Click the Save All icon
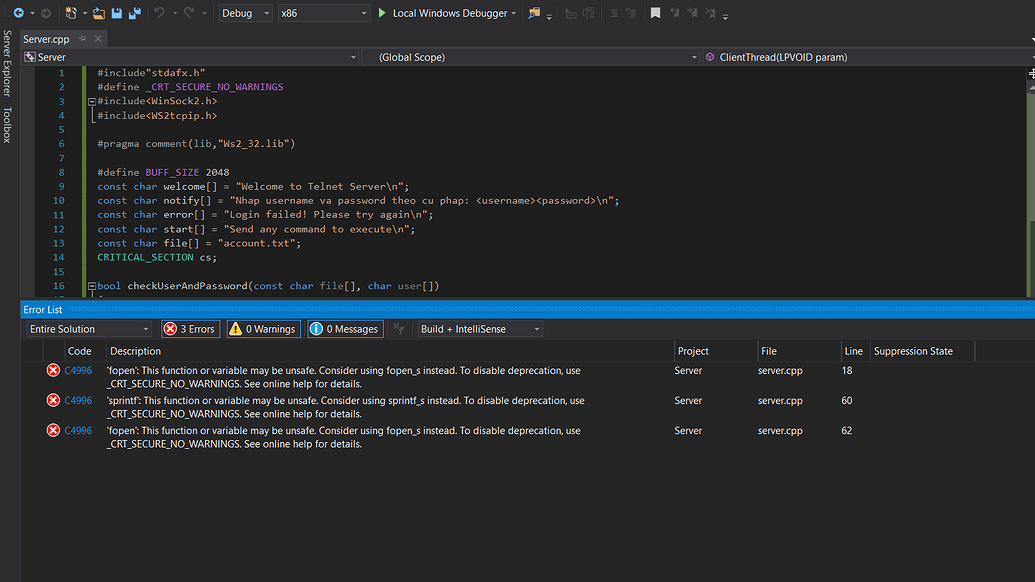Viewport: 1035px width, 582px height. click(x=134, y=13)
